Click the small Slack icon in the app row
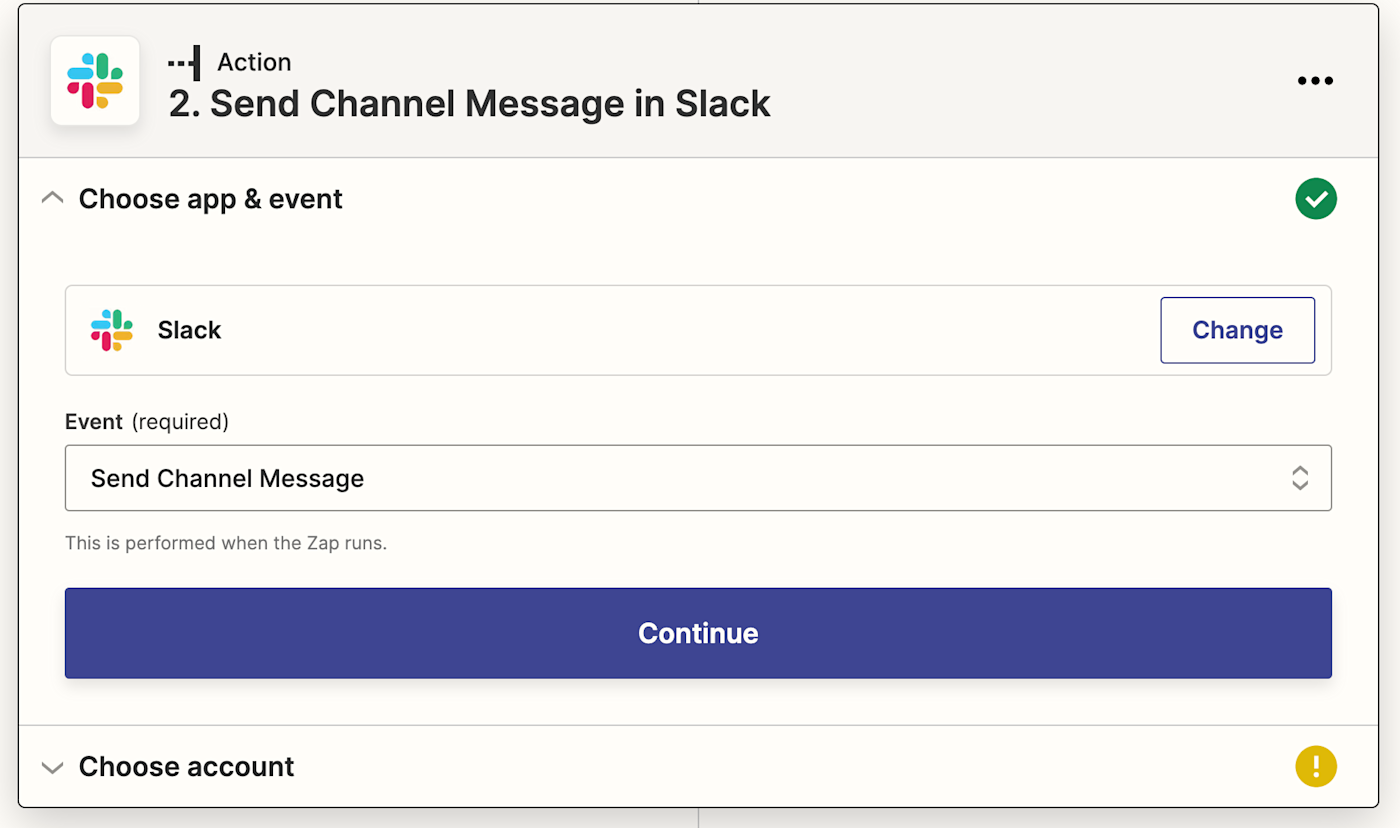This screenshot has width=1400, height=828. click(x=111, y=330)
